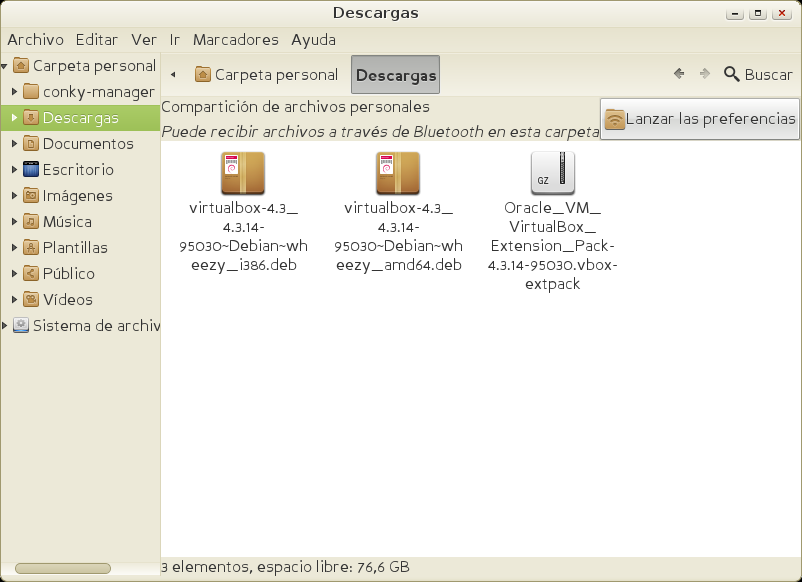Viewport: 802px width, 582px height.
Task: Open the Marcadores menu
Action: pos(235,40)
